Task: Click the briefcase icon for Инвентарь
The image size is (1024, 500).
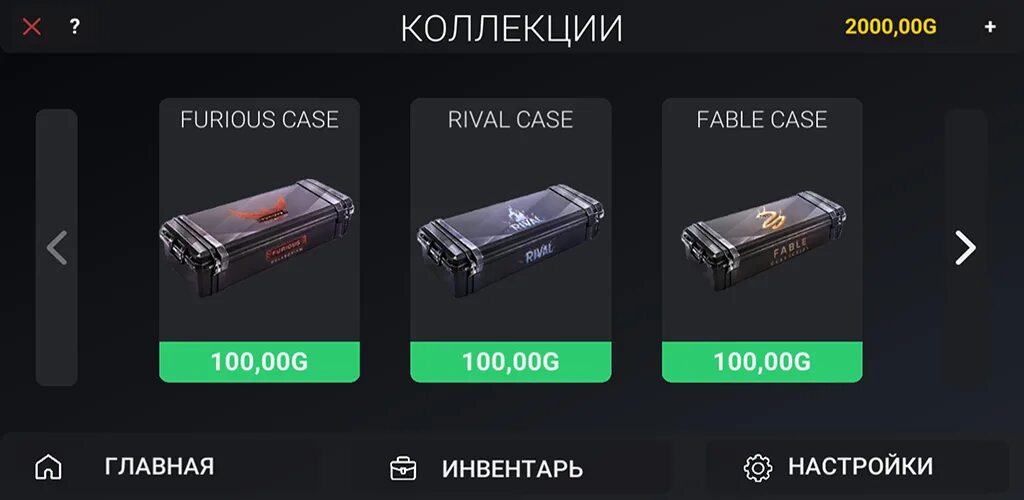Action: (x=403, y=469)
